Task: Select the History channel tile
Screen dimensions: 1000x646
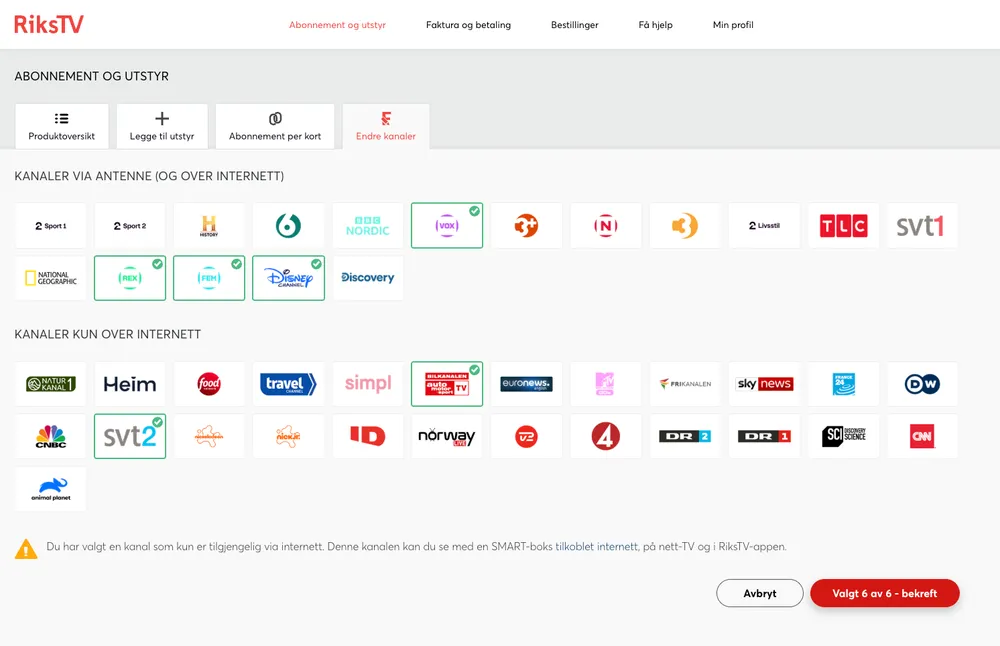Action: [209, 226]
